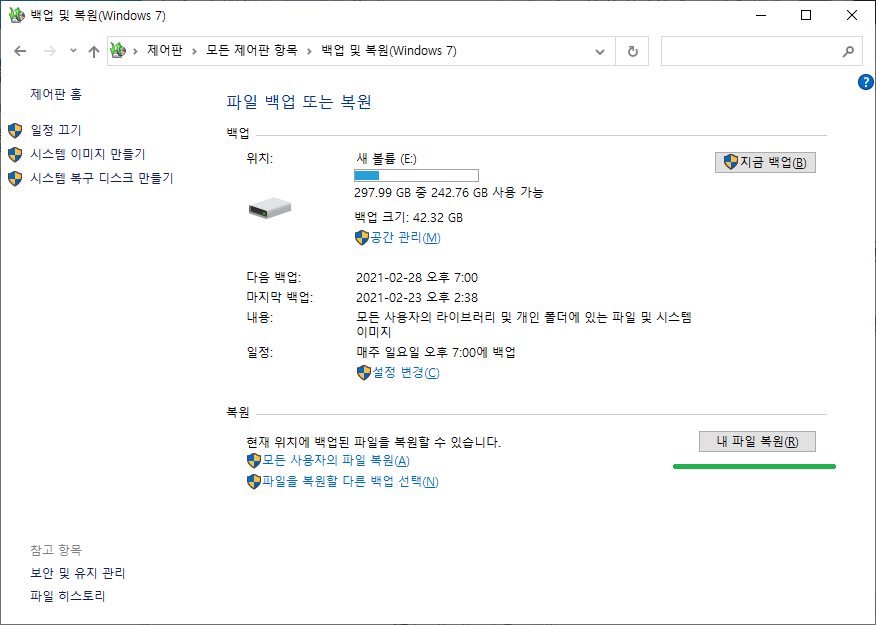Go back with the left arrow button
This screenshot has width=876, height=625.
20,51
